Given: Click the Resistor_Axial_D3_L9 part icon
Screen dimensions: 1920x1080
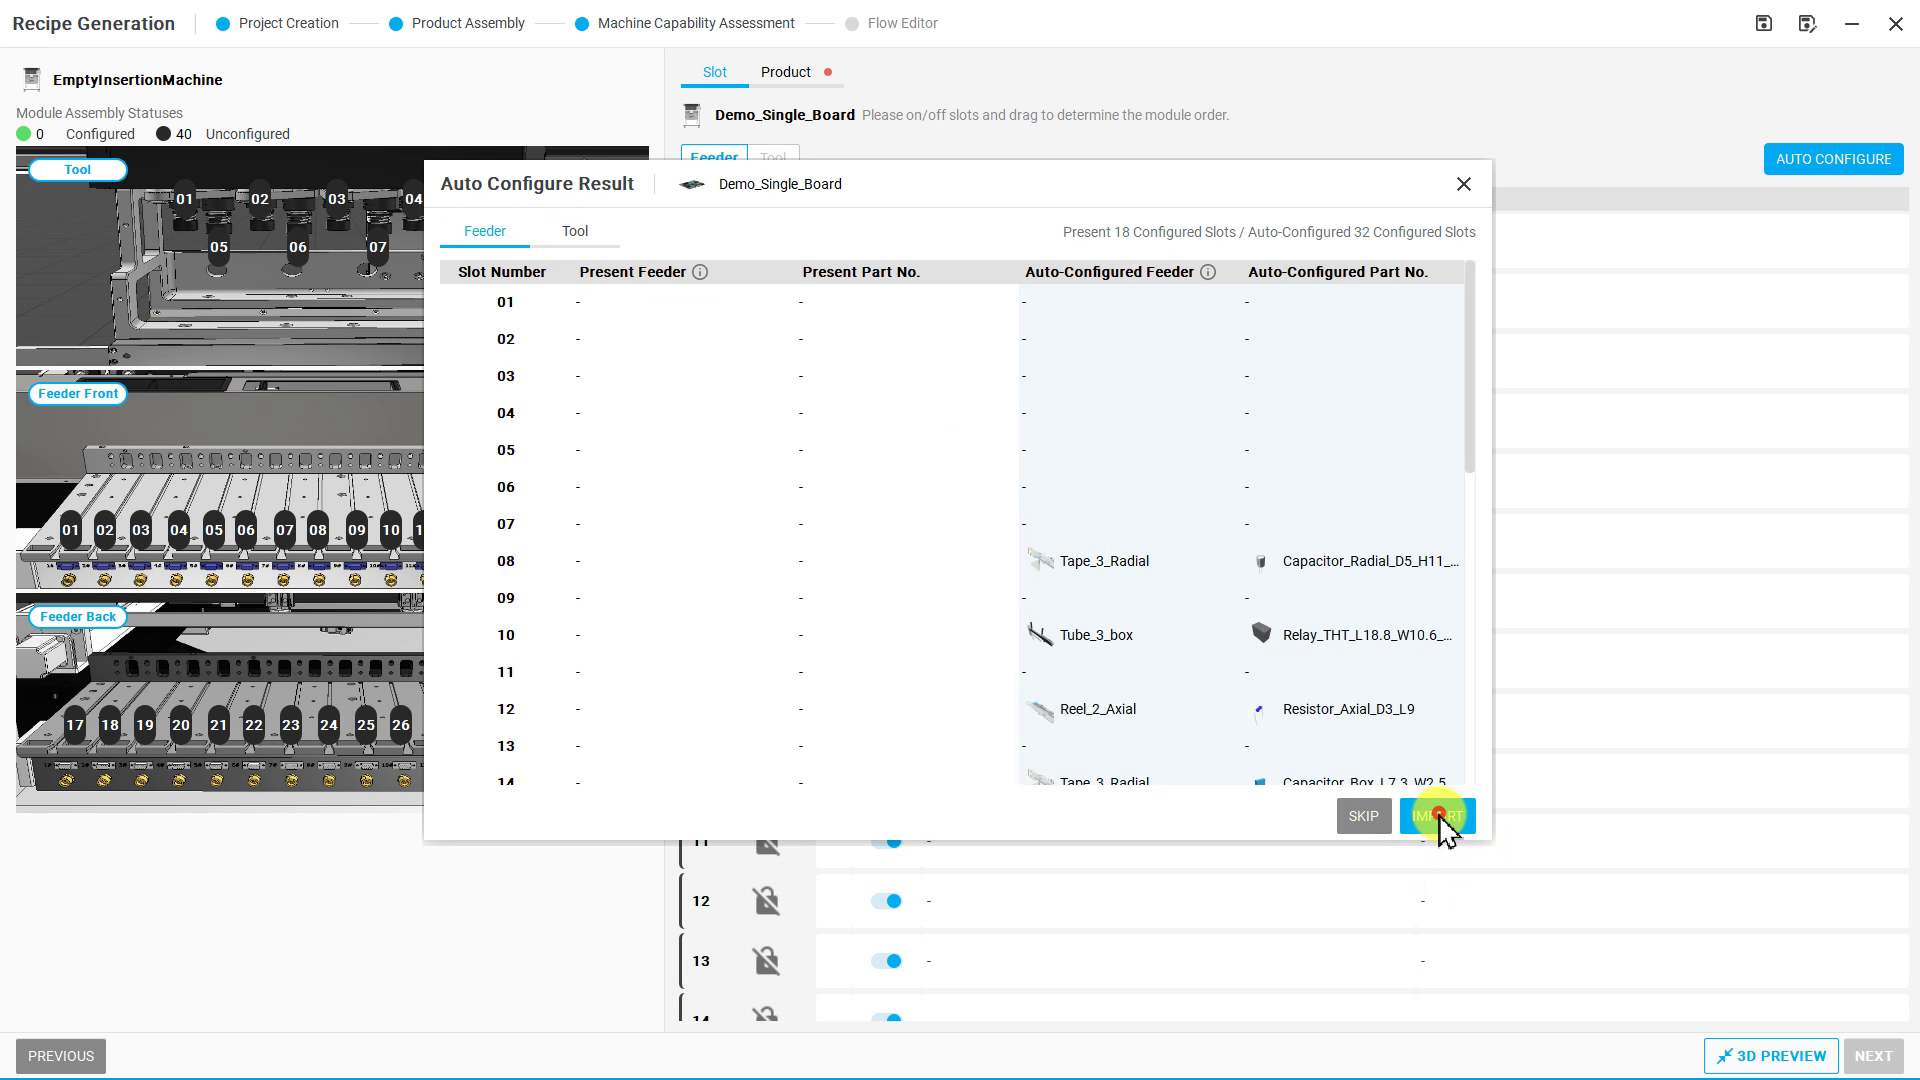Looking at the screenshot, I should 1259,711.
